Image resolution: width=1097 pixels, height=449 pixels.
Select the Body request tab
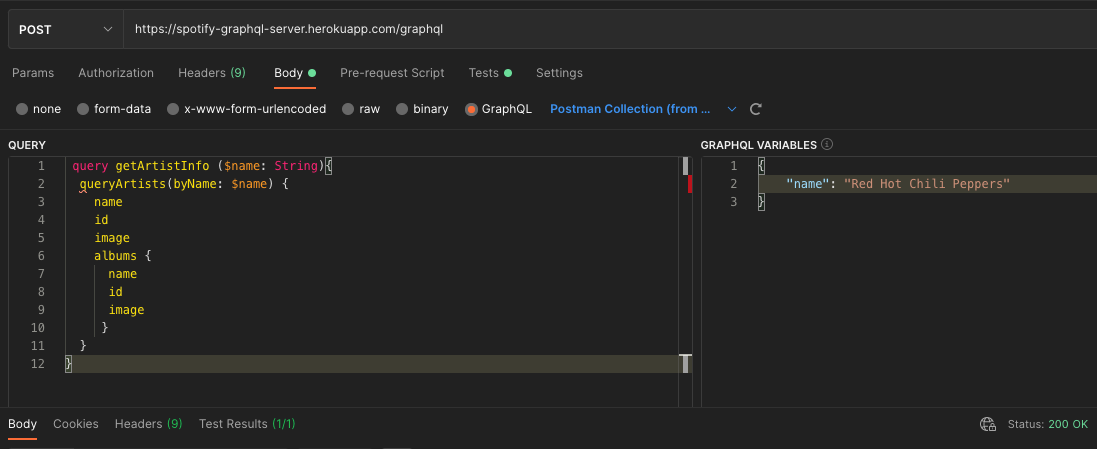295,73
